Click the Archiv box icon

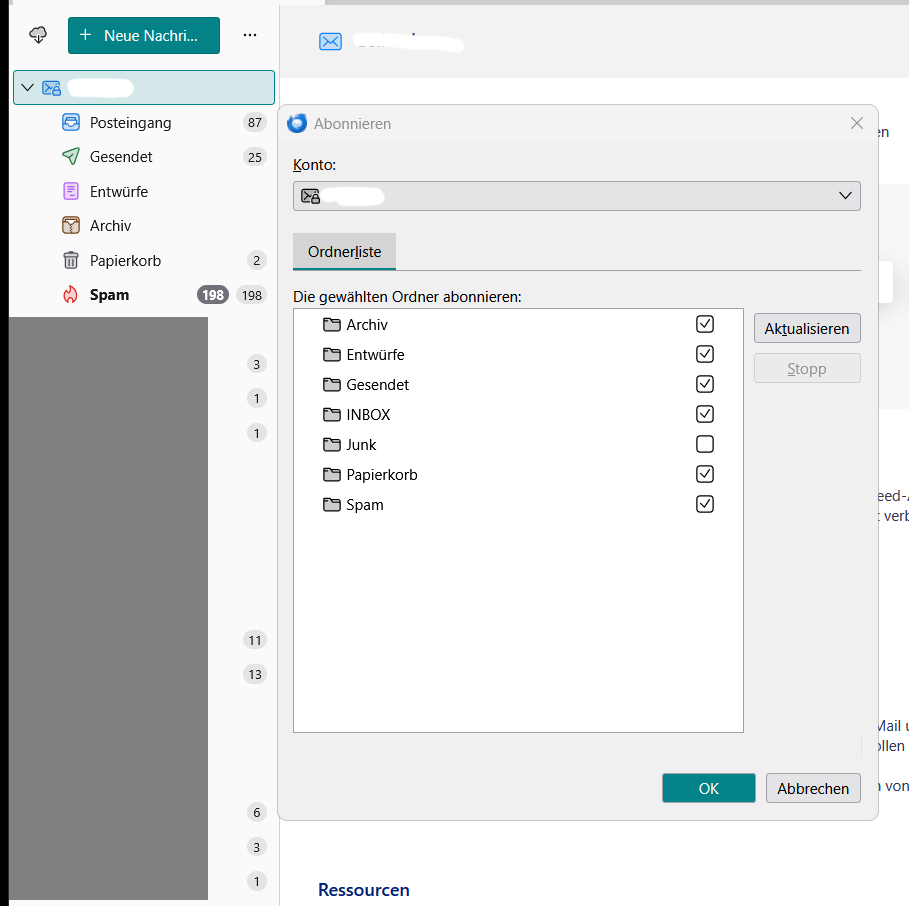tap(71, 225)
